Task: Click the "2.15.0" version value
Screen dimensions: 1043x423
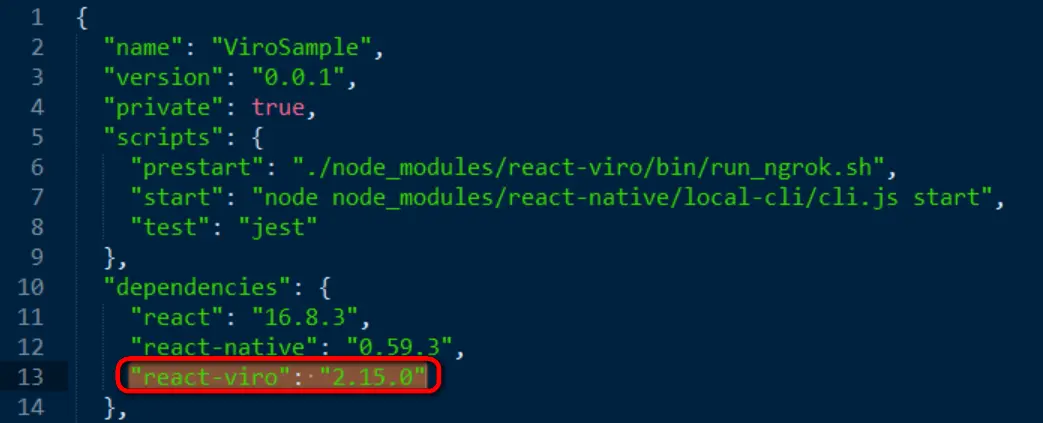Action: pos(372,377)
